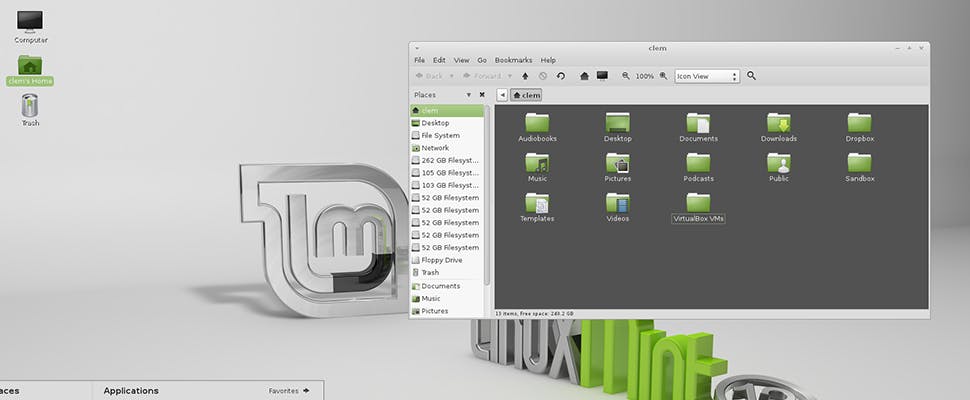Screen dimensions: 970x400
Task: Open the View menu
Action: [461, 60]
